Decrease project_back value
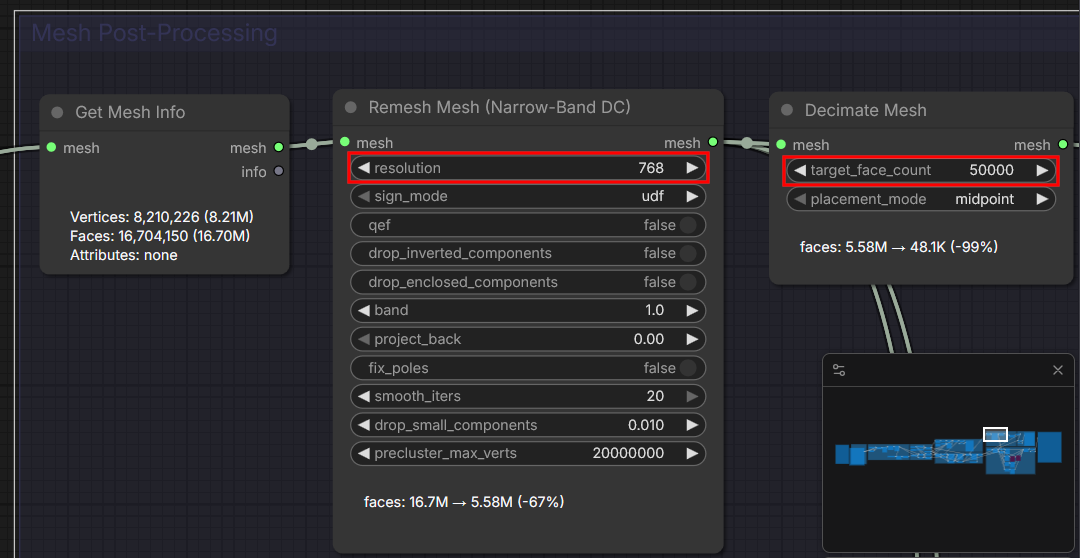This screenshot has width=1080, height=558. tap(364, 339)
